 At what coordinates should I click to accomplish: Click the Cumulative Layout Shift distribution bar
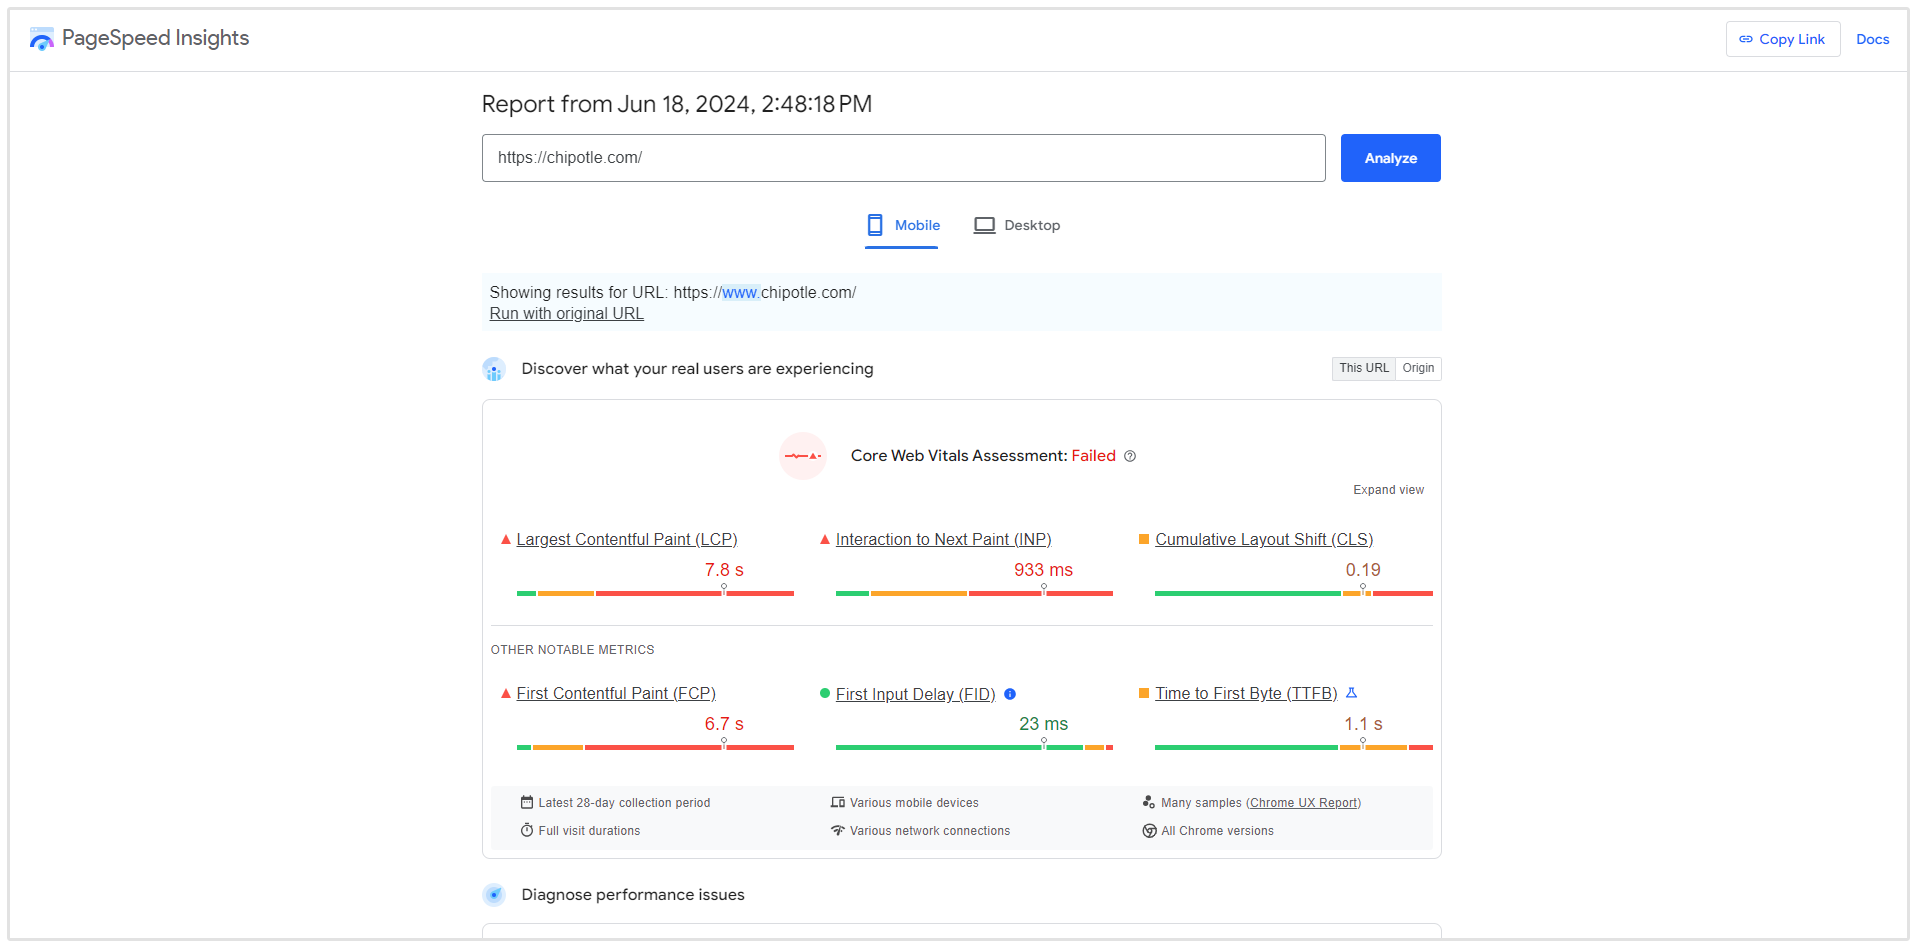(x=1293, y=593)
